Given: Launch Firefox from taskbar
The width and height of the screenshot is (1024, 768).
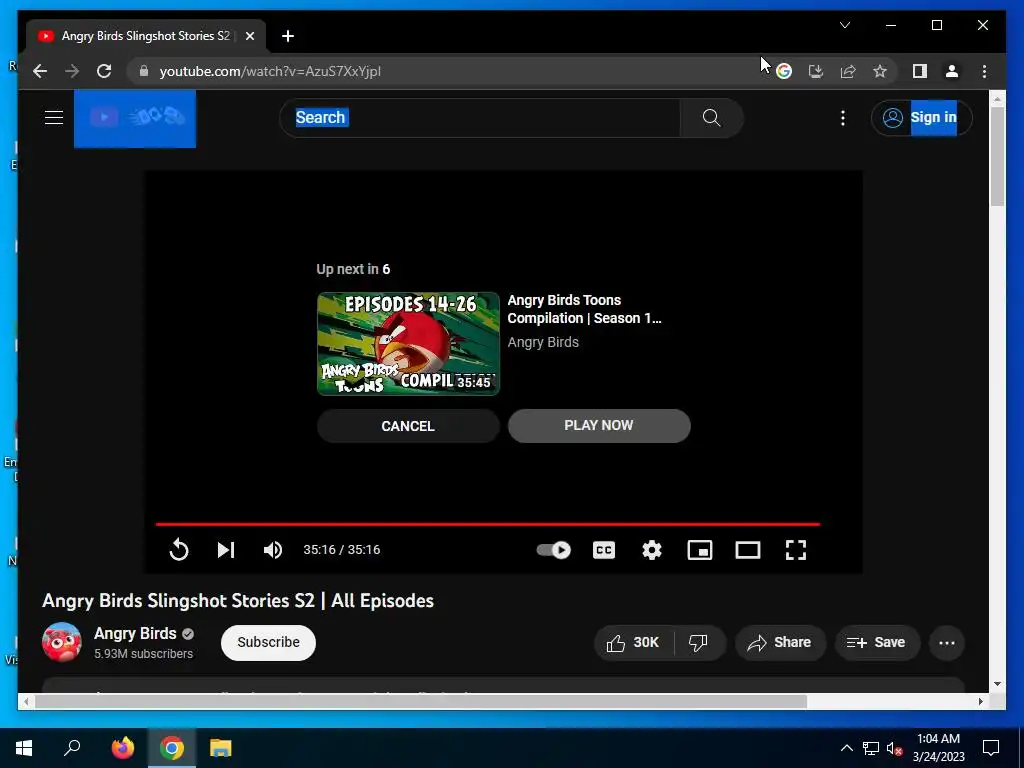Looking at the screenshot, I should click(123, 748).
